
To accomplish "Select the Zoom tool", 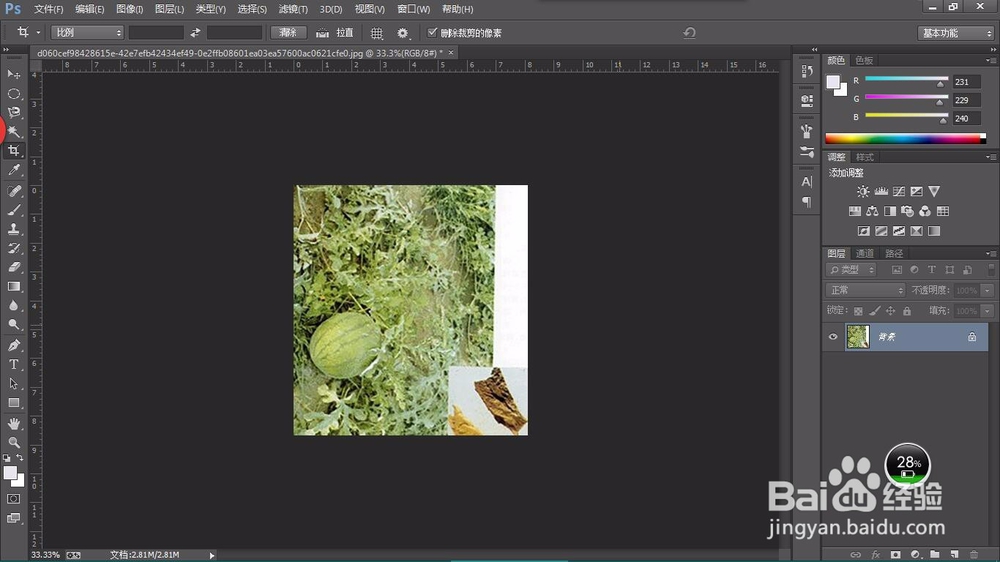I will [x=13, y=442].
